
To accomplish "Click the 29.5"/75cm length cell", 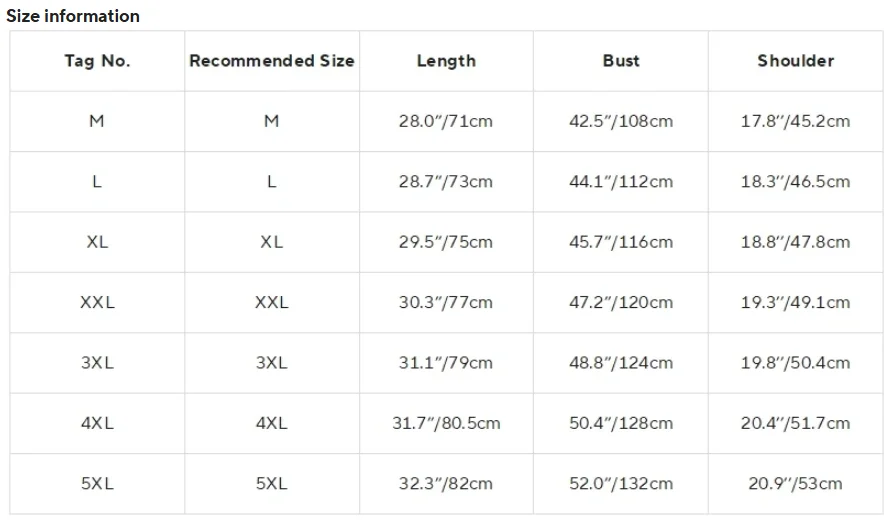I will pyautogui.click(x=446, y=242).
